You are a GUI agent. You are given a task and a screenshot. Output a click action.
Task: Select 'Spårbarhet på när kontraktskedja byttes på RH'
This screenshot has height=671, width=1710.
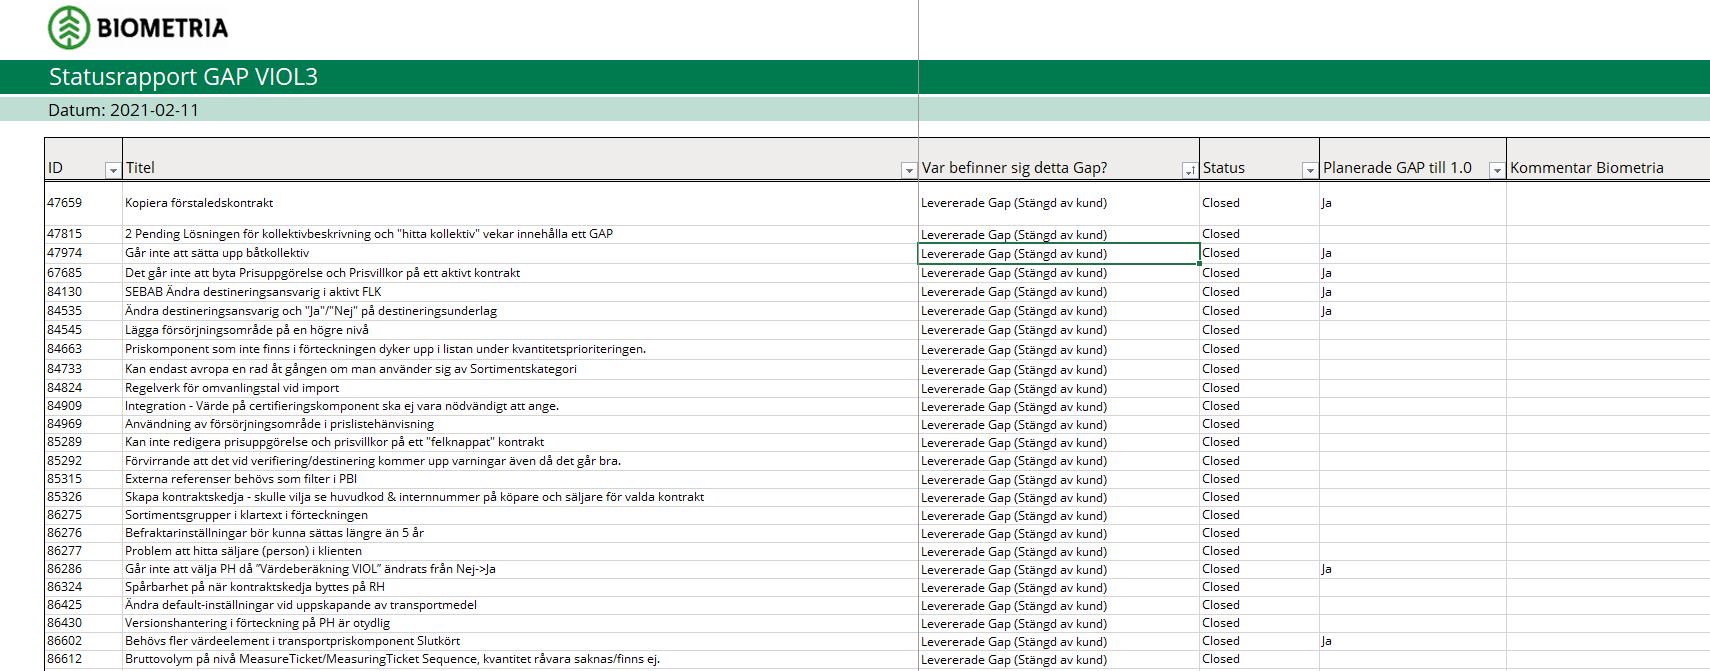tap(255, 587)
